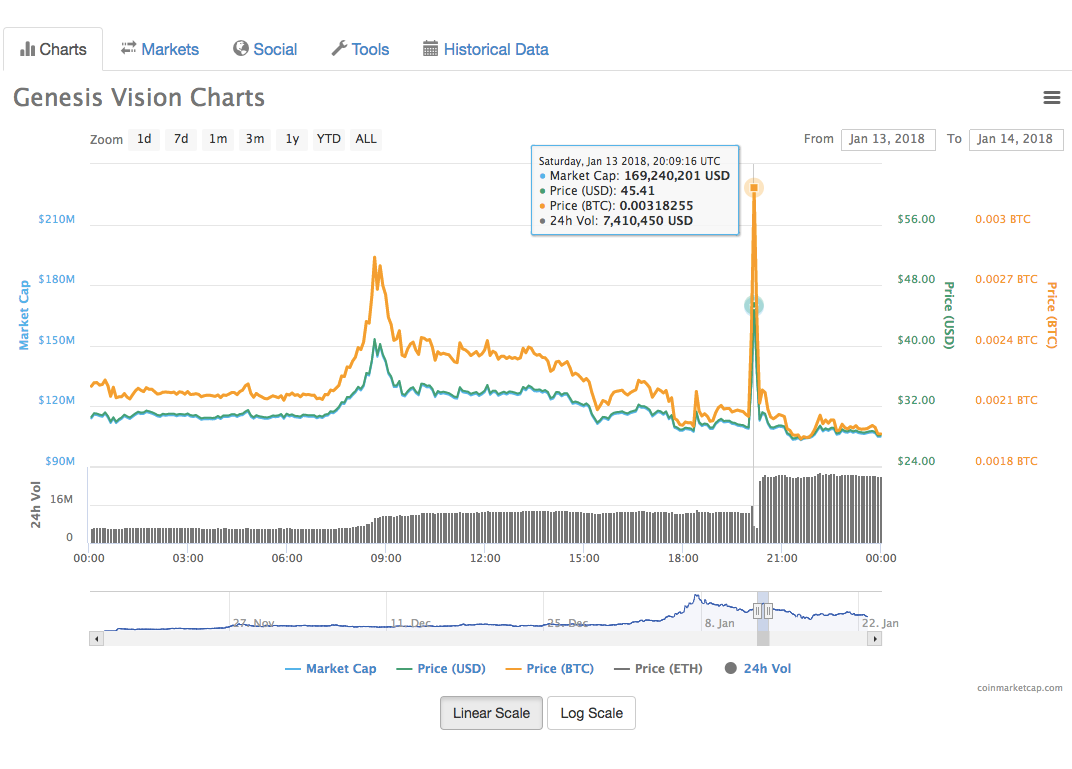Open the Markets tab
This screenshot has width=1072, height=769.
[169, 49]
